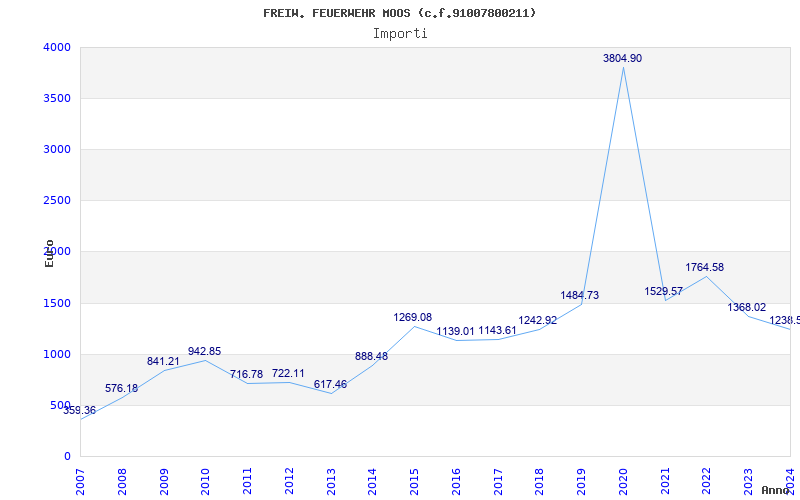This screenshot has width=800, height=500.
Task: Click the 4000 y-axis tick label
Action: pyautogui.click(x=57, y=47)
